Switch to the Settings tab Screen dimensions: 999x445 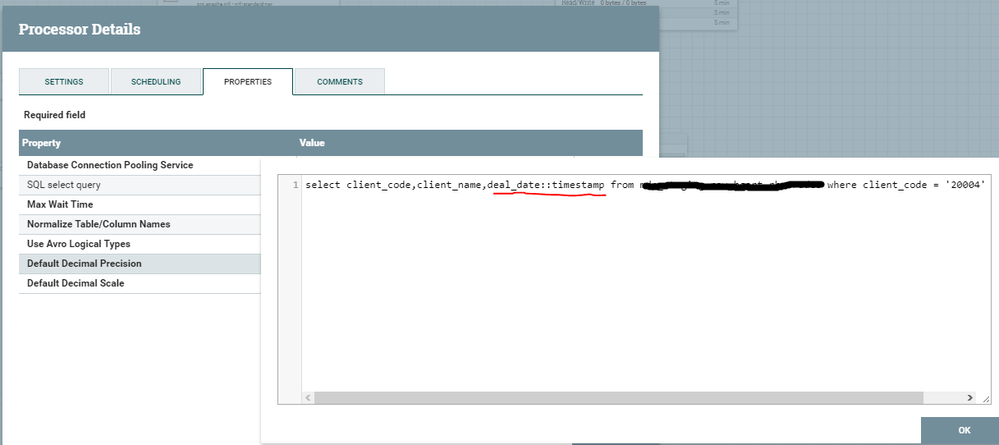pos(64,82)
